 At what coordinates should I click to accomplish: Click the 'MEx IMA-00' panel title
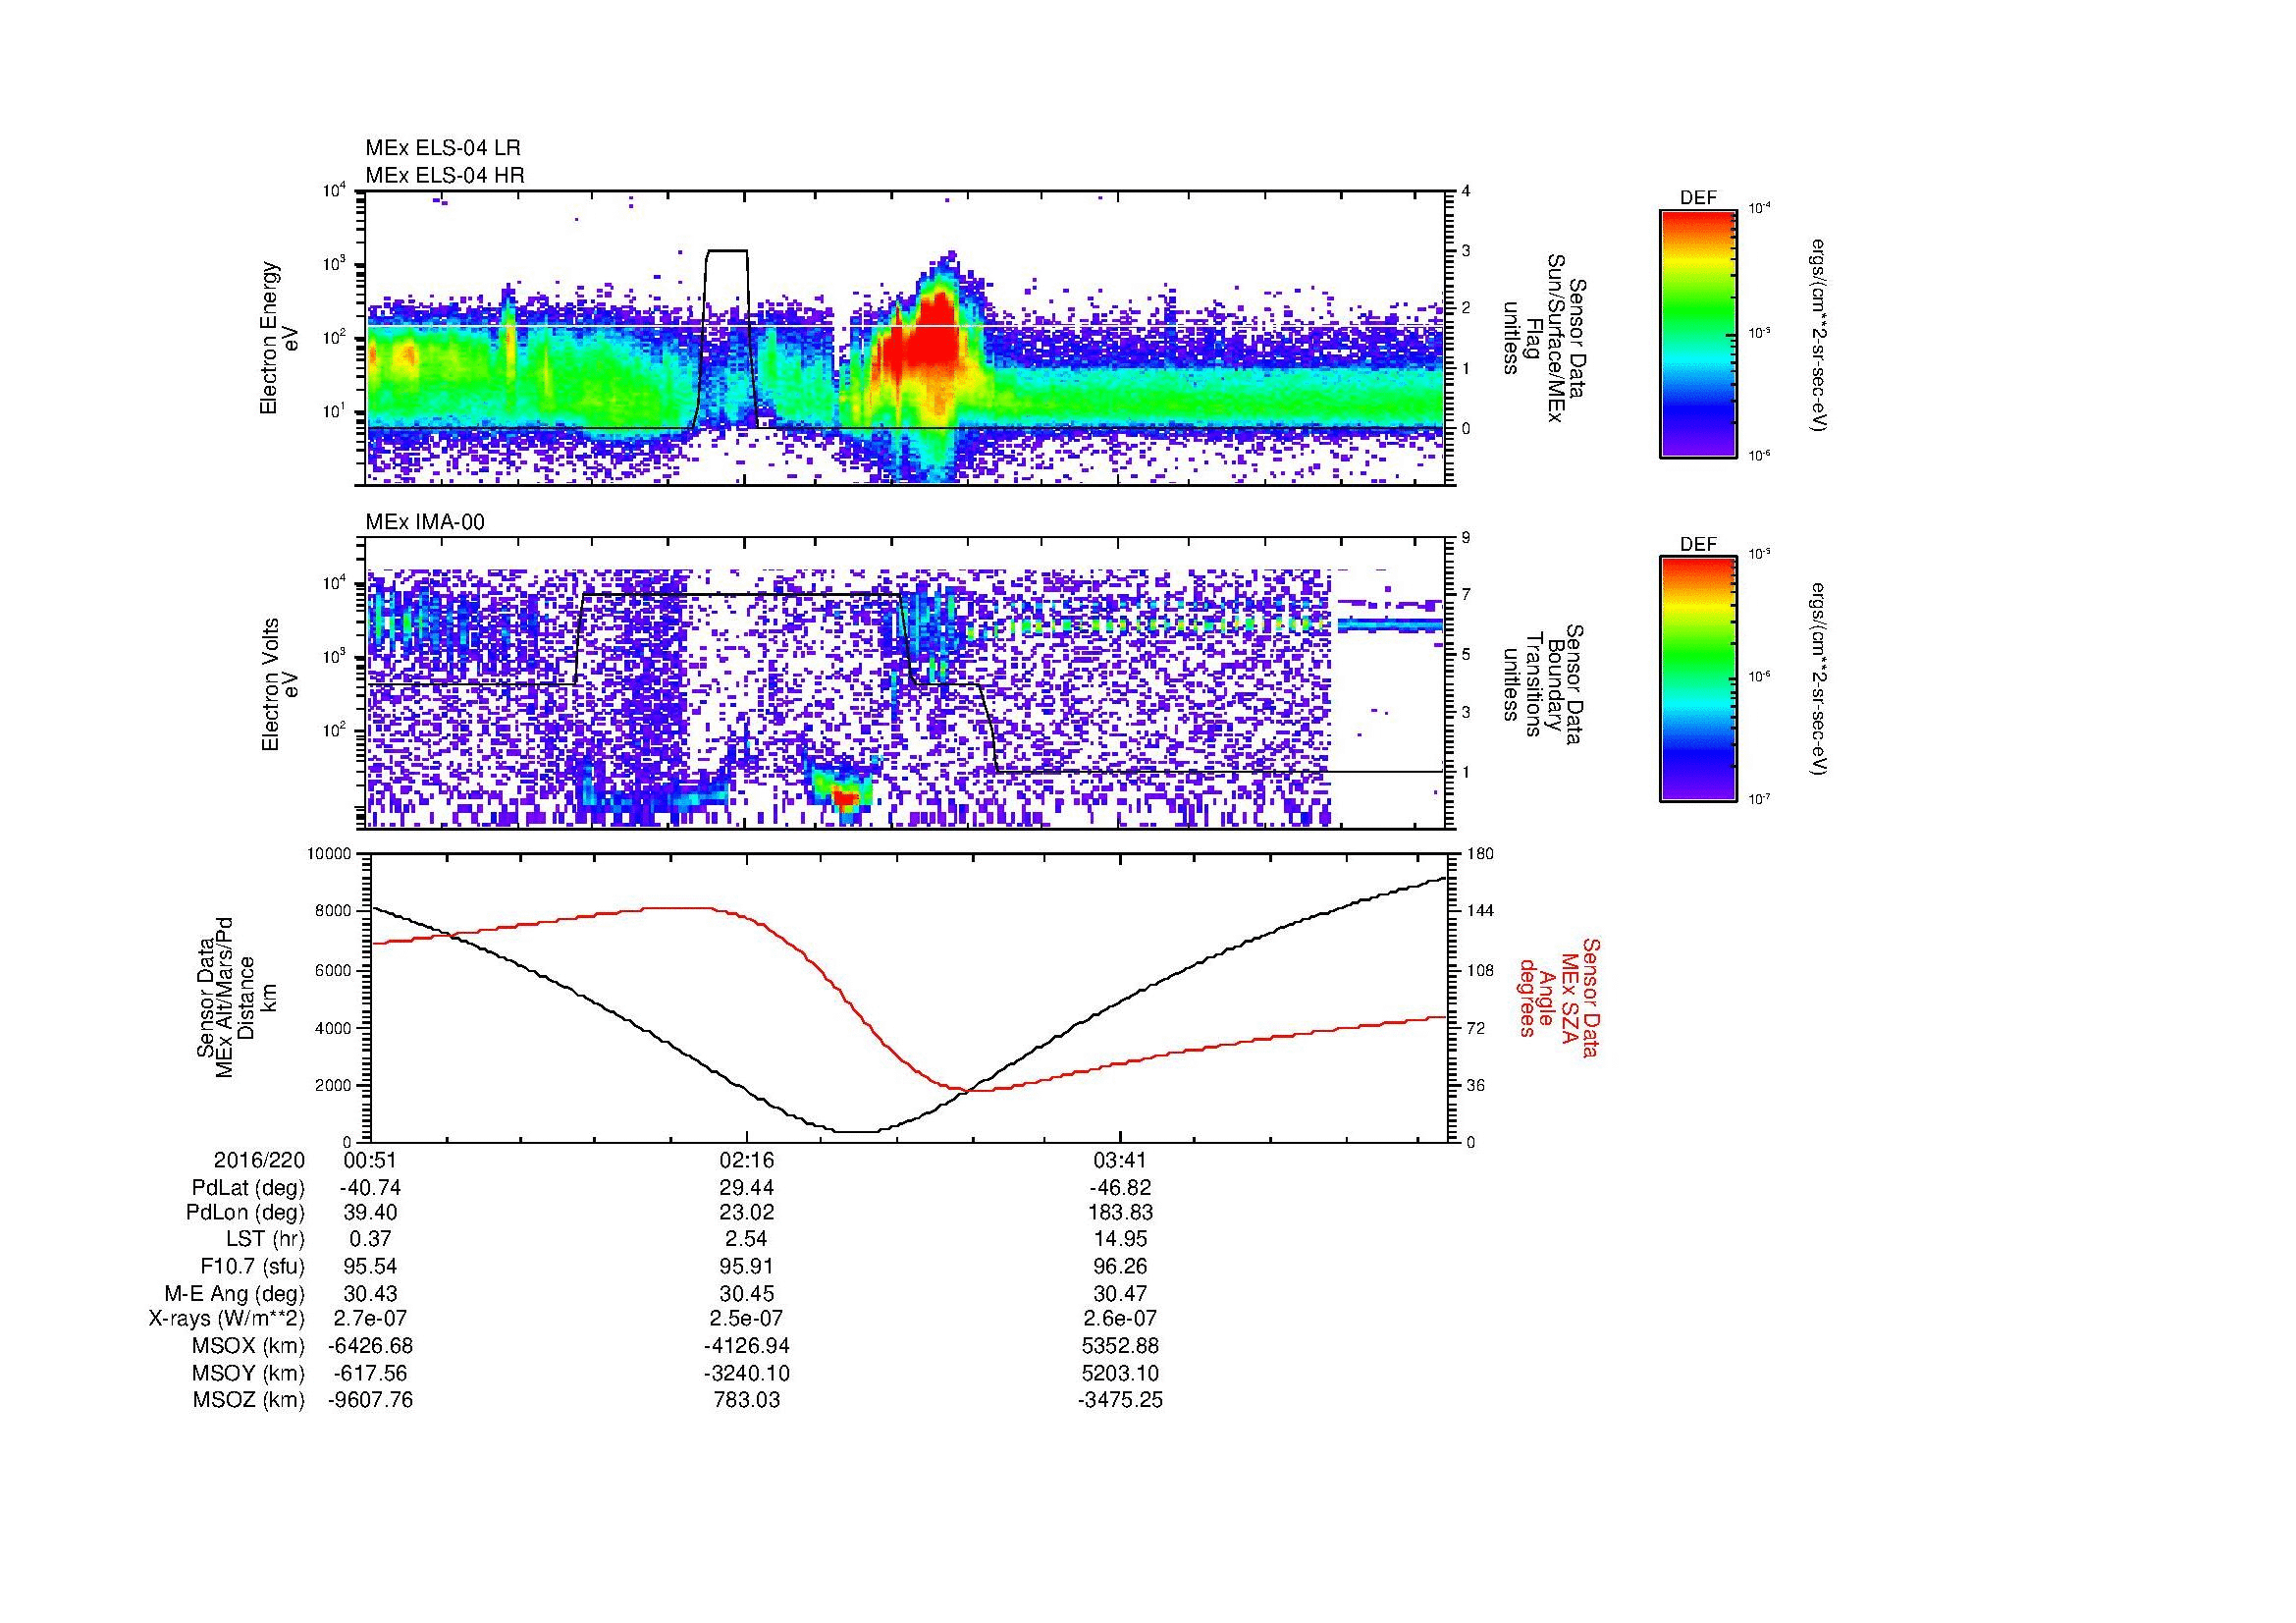coord(425,522)
